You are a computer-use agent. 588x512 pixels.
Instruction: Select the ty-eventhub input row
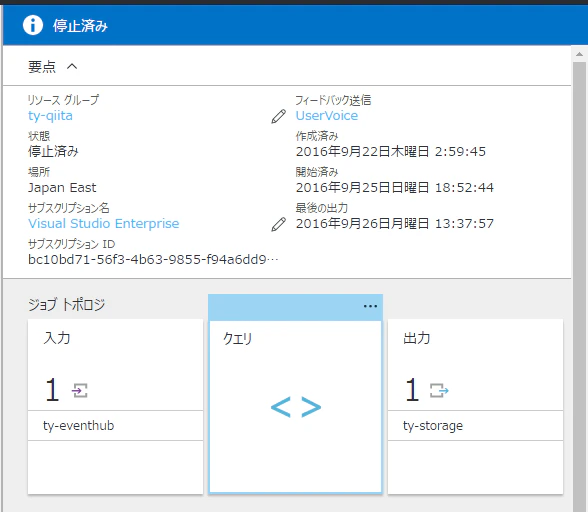tap(115, 426)
